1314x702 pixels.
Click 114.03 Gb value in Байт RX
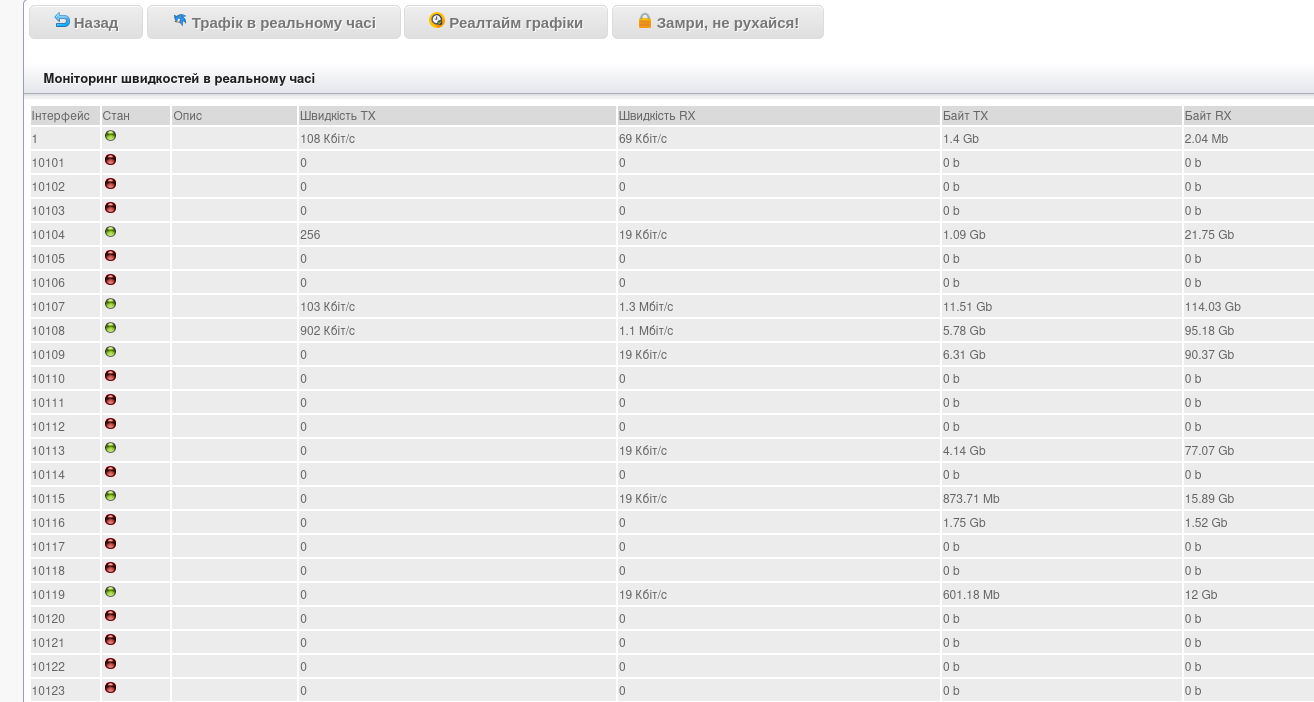(x=1212, y=307)
